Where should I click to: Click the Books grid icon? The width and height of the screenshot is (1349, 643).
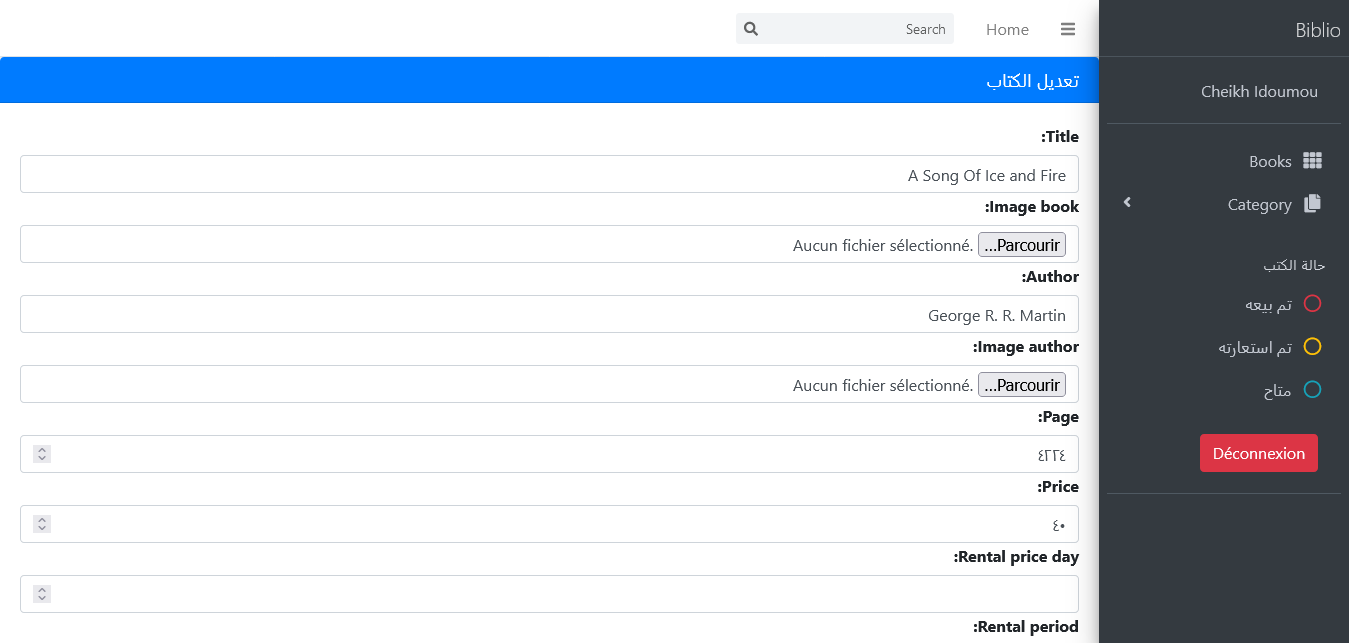click(1312, 161)
